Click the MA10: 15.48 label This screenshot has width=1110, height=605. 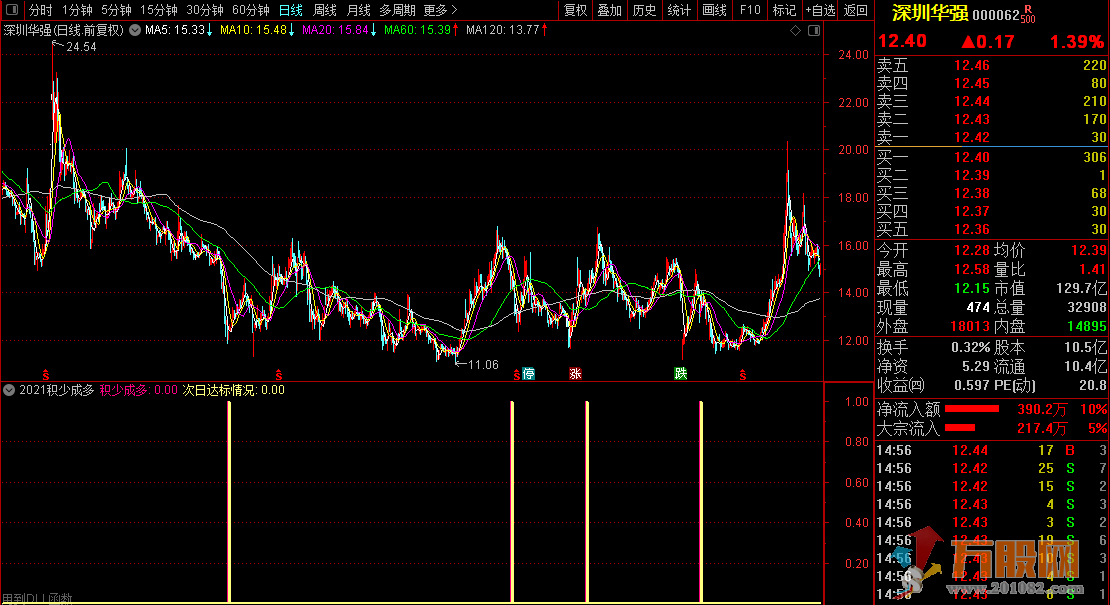tap(253, 30)
